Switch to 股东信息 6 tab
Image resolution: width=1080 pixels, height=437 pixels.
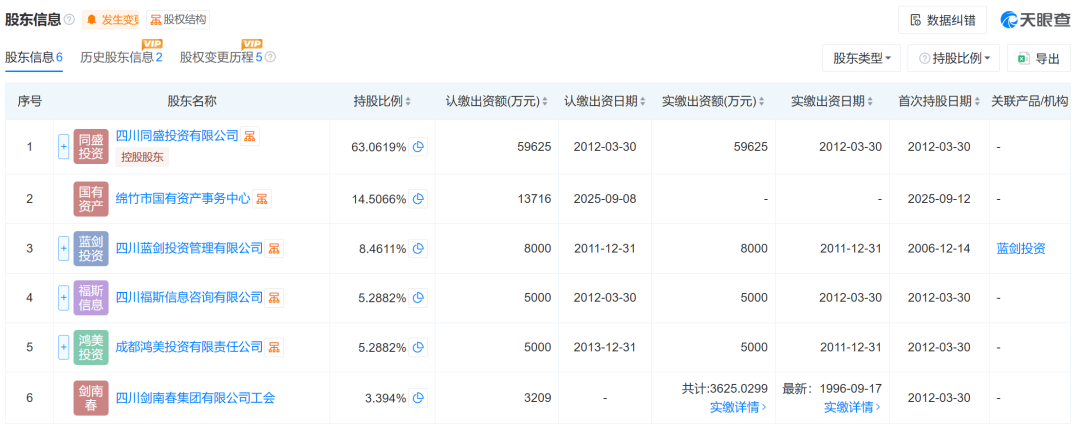34,57
